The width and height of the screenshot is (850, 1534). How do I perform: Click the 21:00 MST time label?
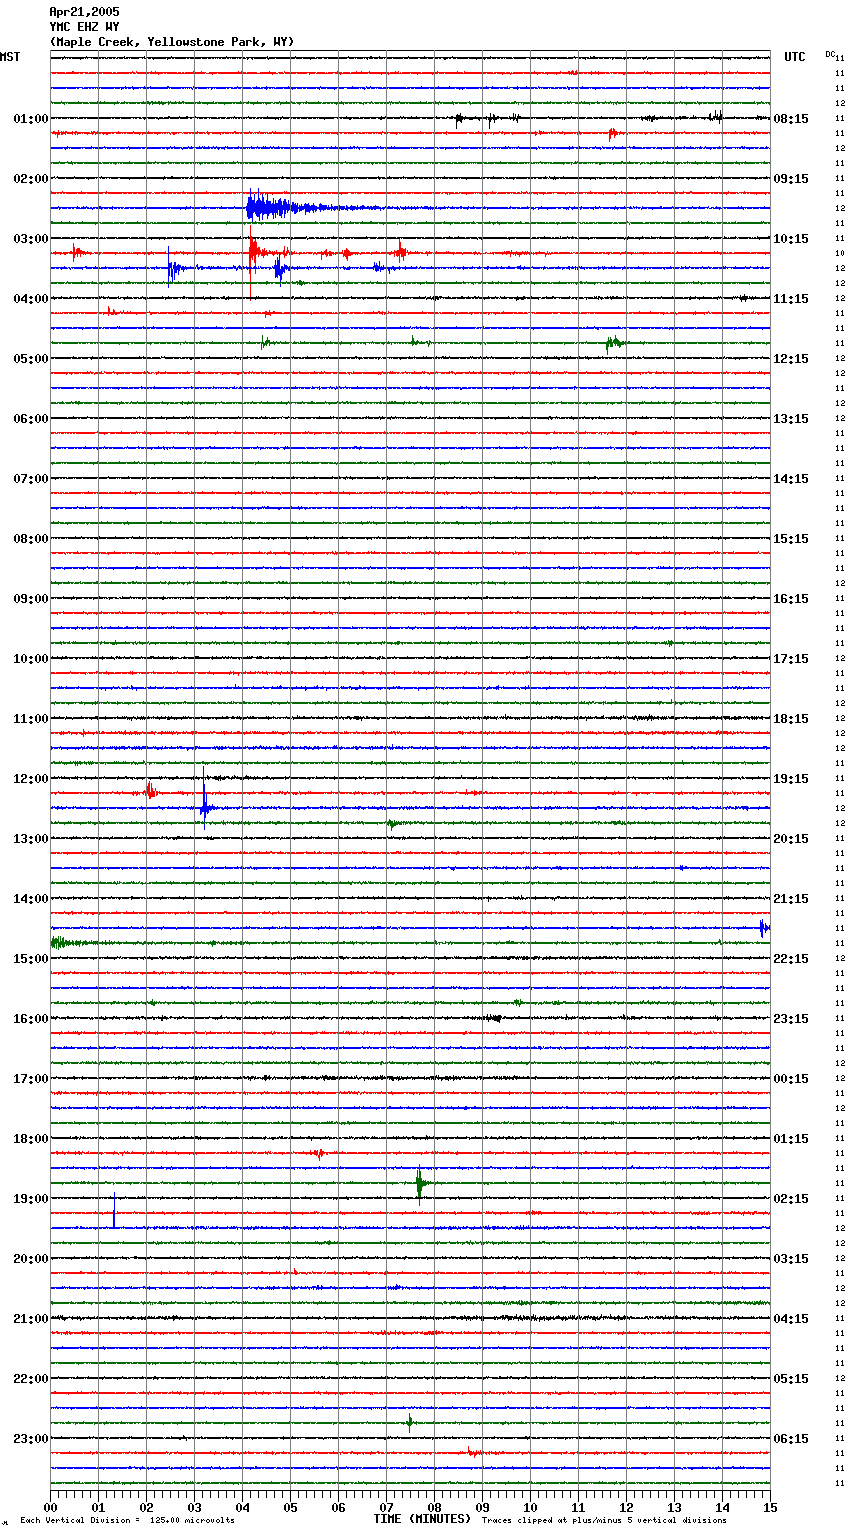pyautogui.click(x=30, y=1319)
